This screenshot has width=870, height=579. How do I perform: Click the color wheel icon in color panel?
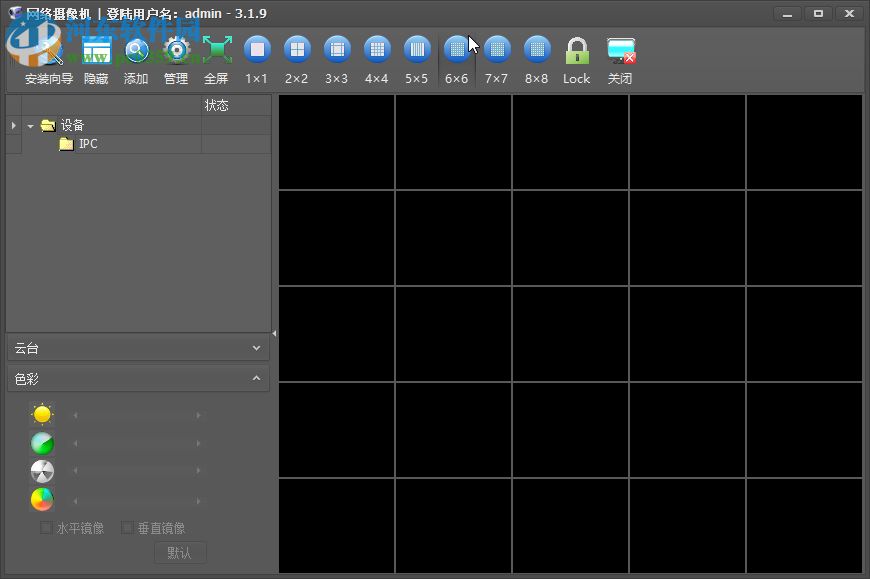click(41, 499)
